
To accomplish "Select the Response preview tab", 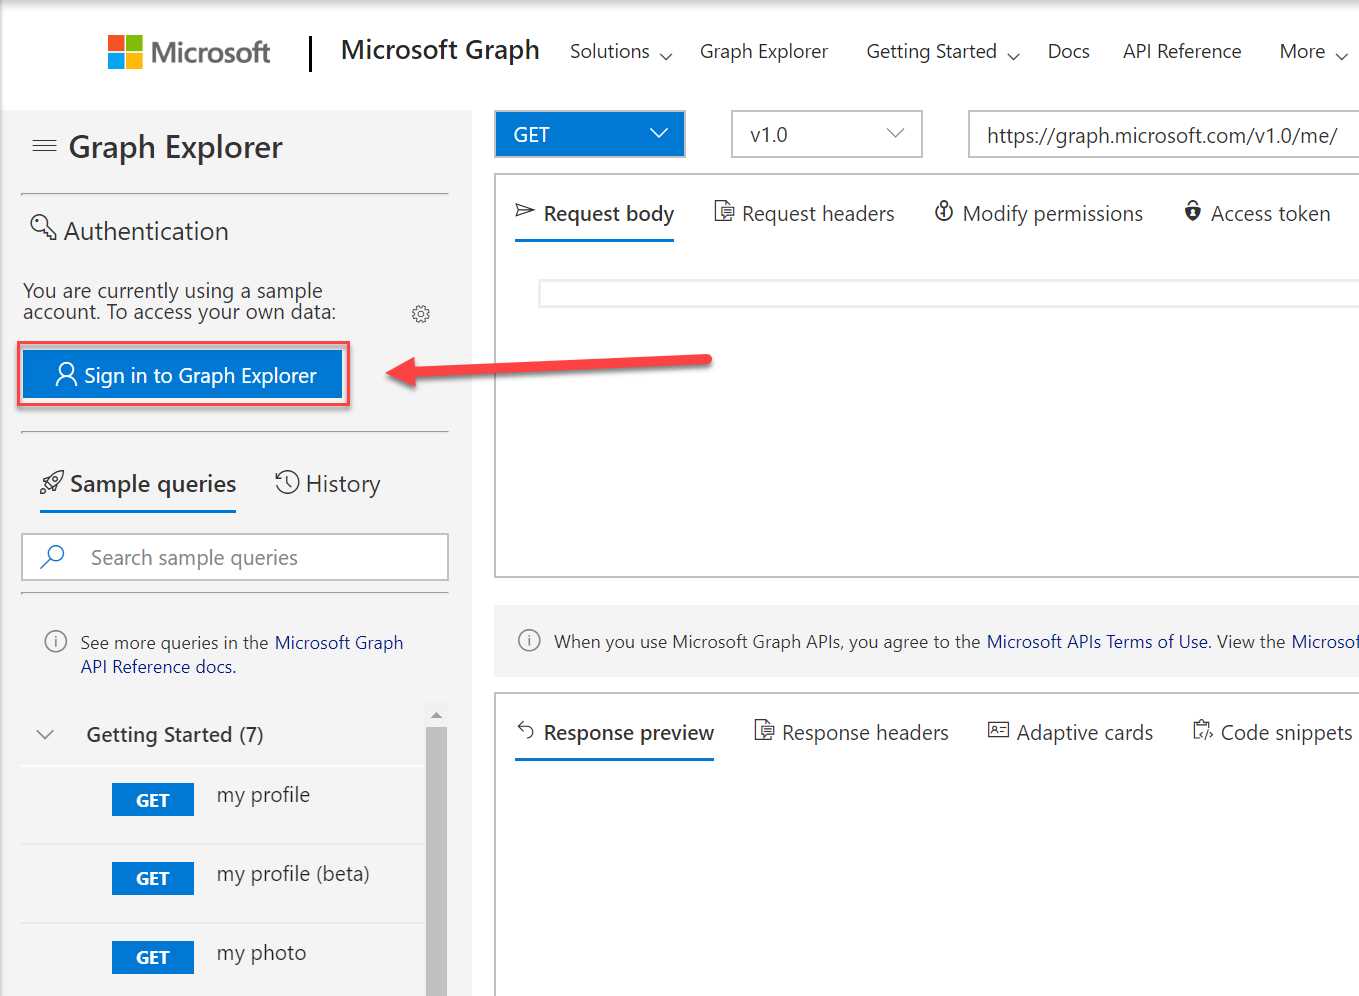I will pyautogui.click(x=614, y=732).
